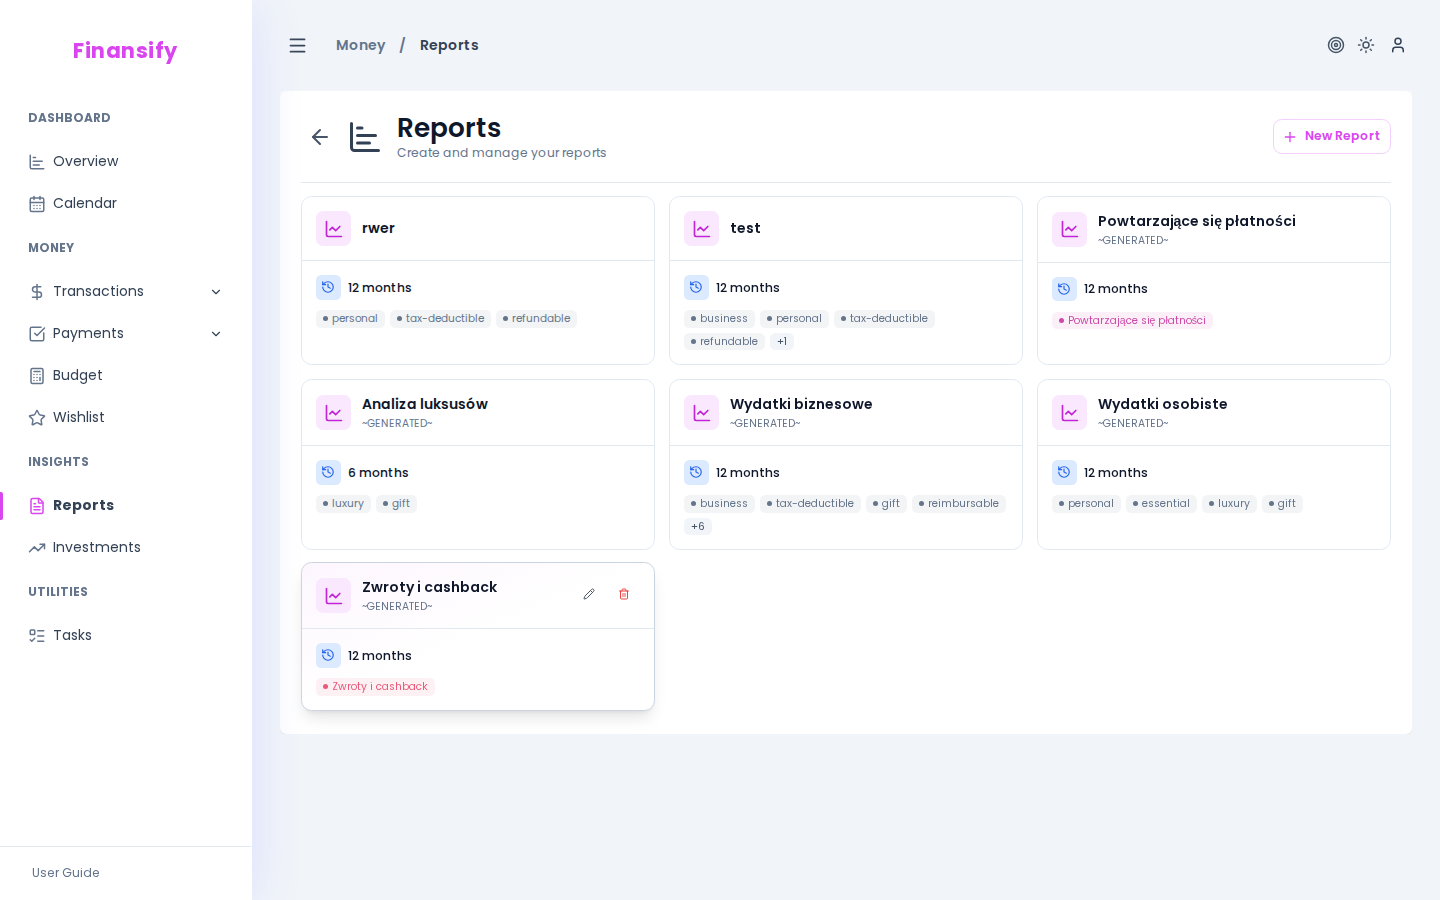Image resolution: width=1440 pixels, height=900 pixels.
Task: Select Tasks under Utilities section
Action: tap(72, 635)
